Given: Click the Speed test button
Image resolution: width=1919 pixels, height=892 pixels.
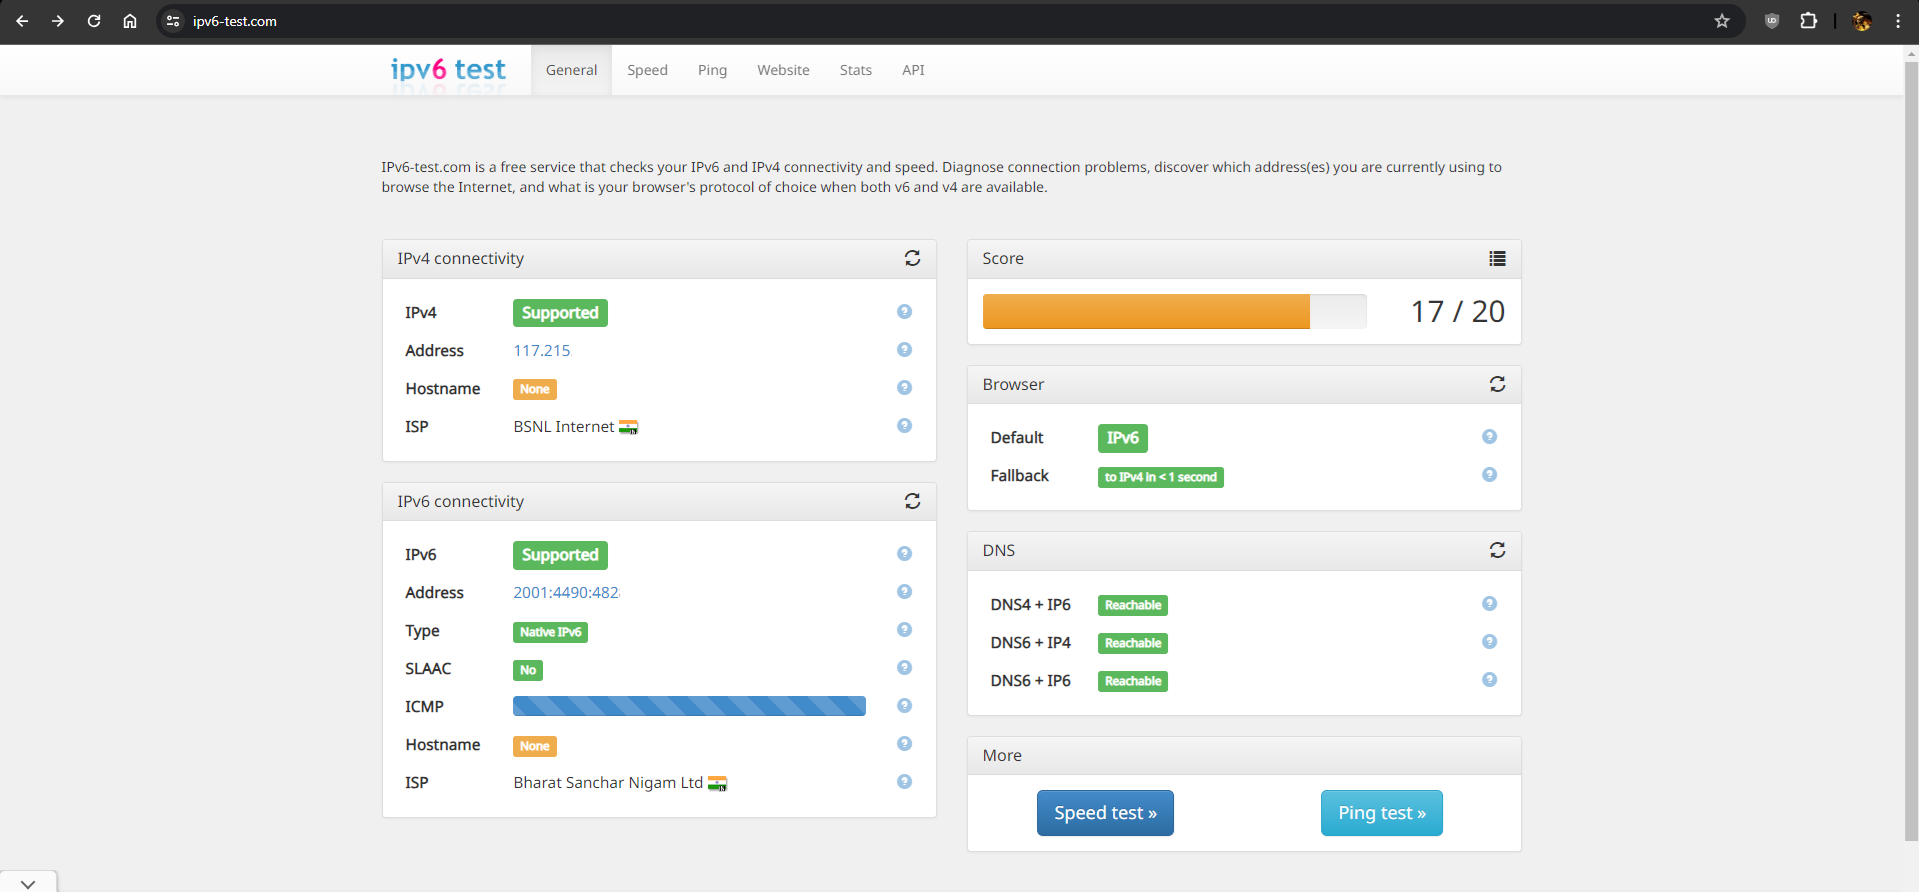Looking at the screenshot, I should [1105, 813].
